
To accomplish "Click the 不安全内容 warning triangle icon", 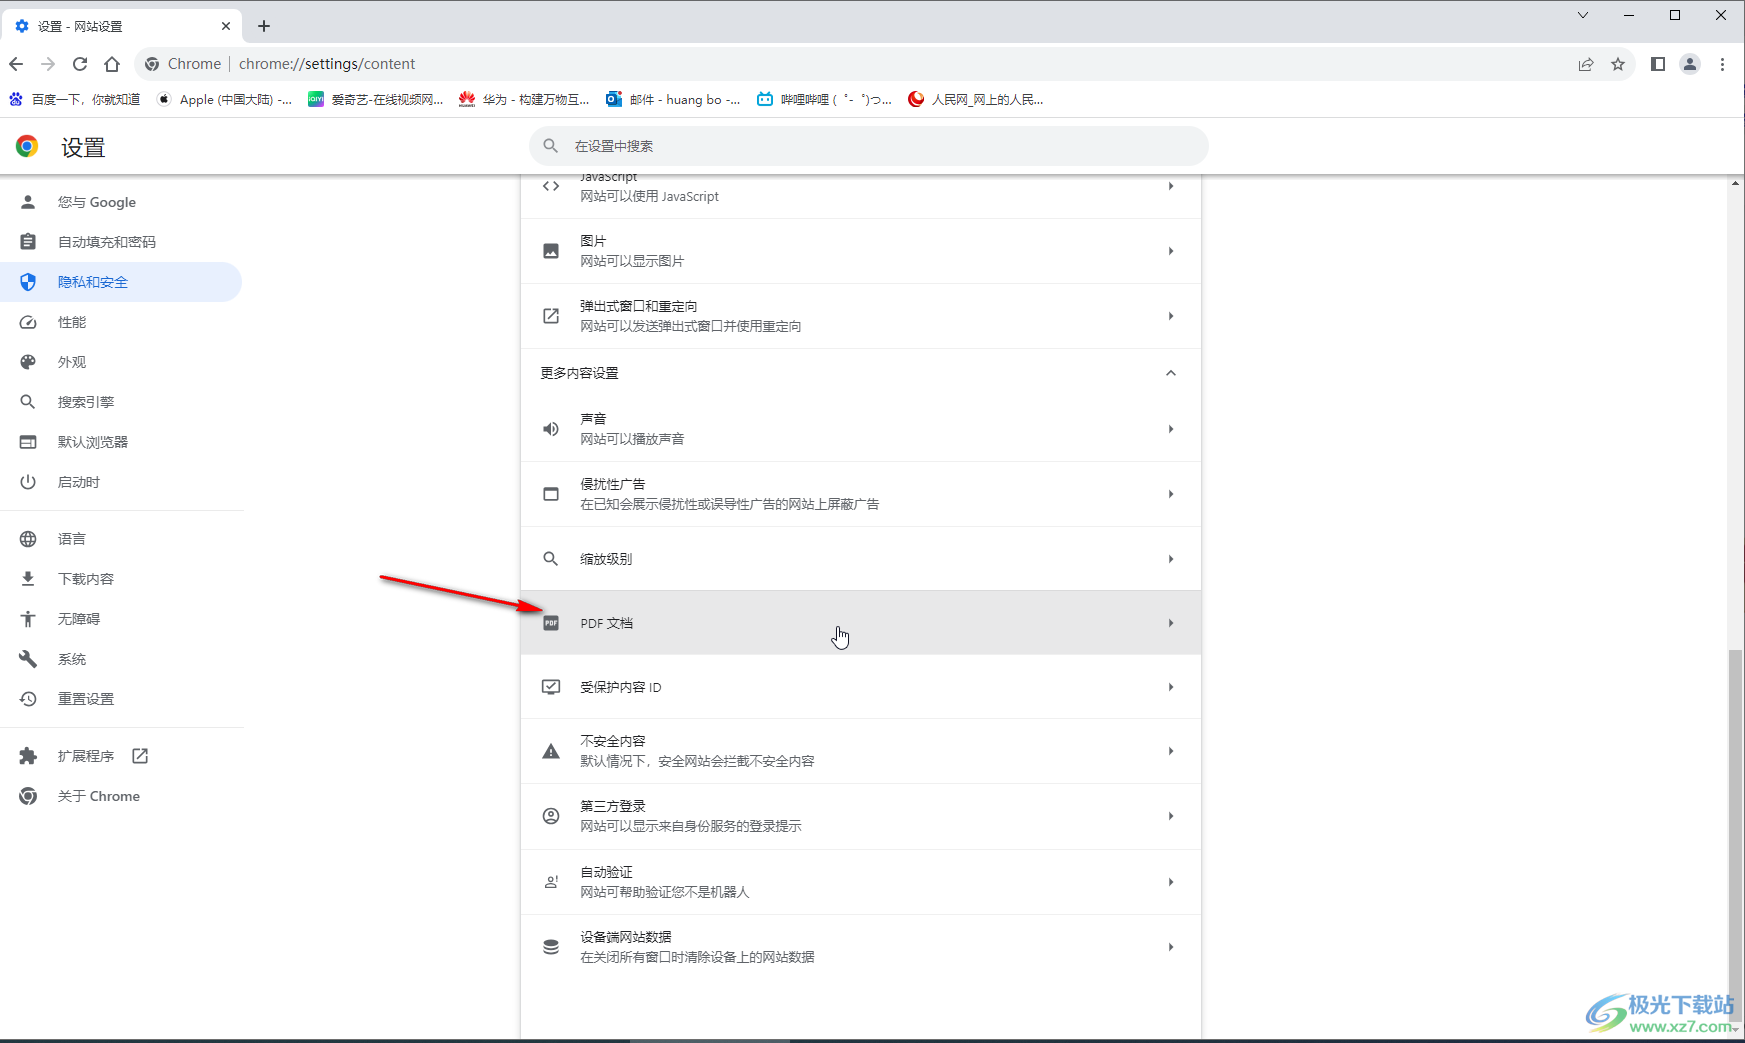I will (x=551, y=751).
